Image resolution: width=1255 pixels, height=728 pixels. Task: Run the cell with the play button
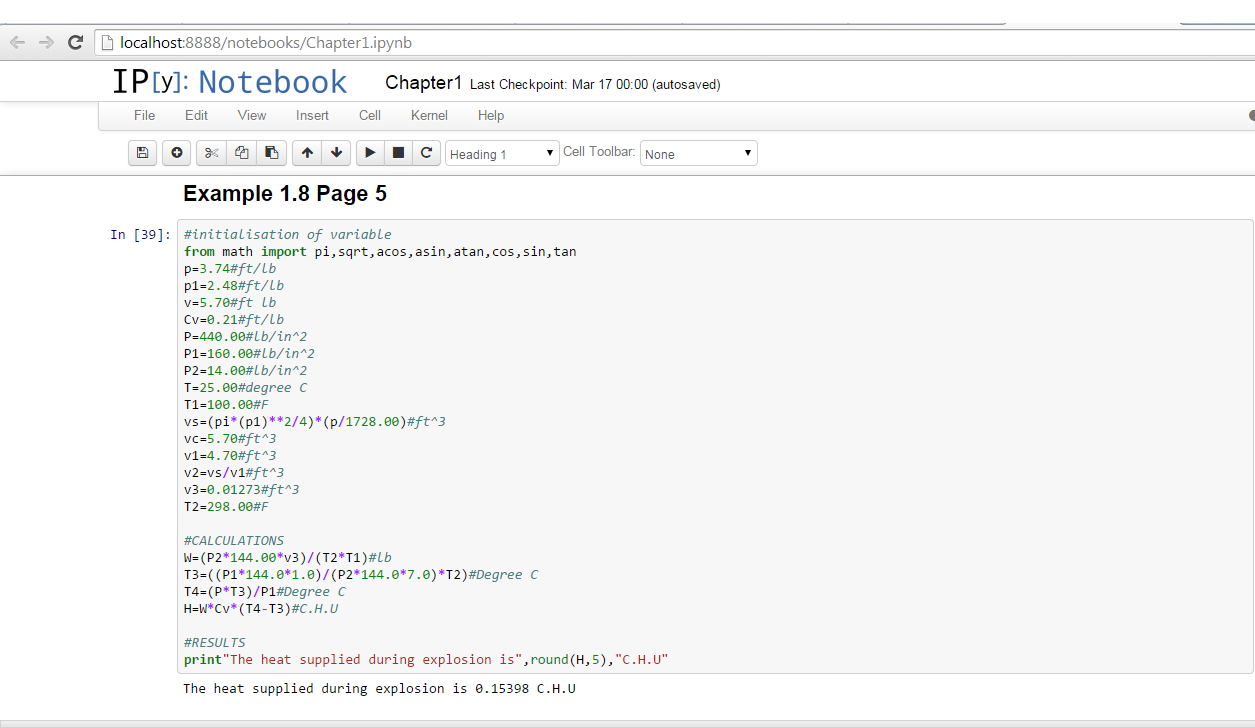click(370, 153)
